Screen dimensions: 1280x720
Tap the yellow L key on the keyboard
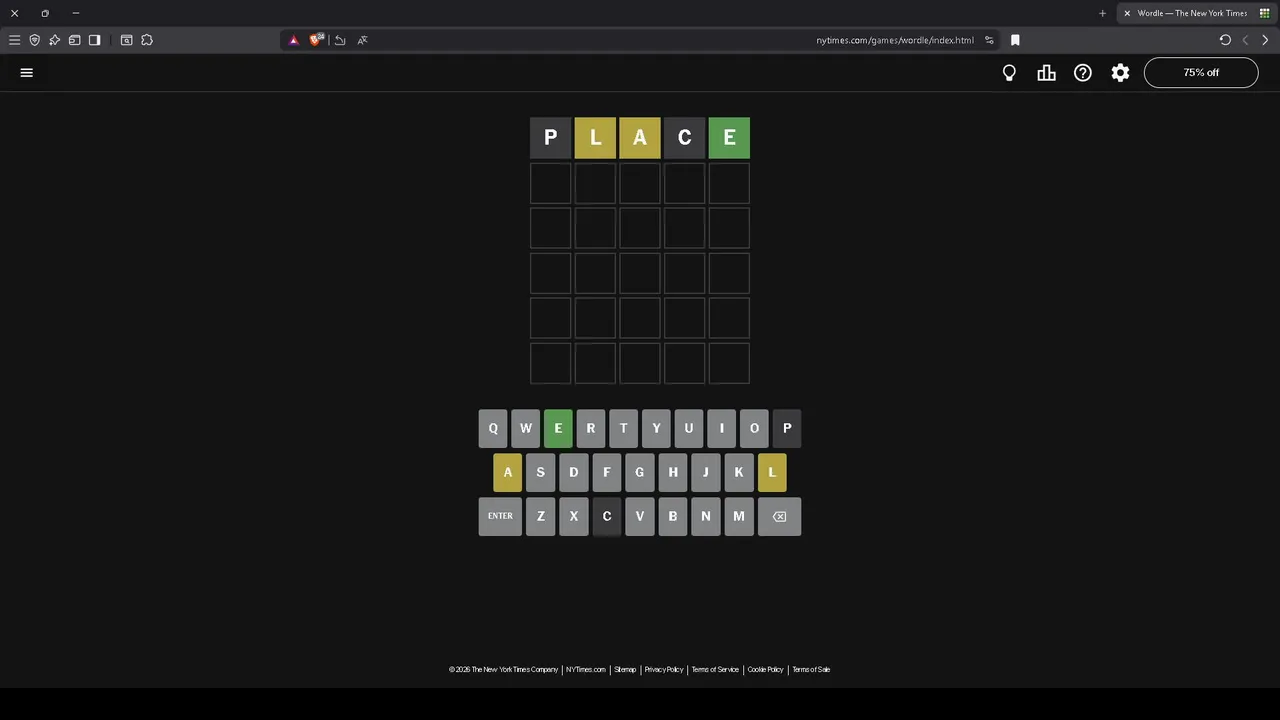771,472
